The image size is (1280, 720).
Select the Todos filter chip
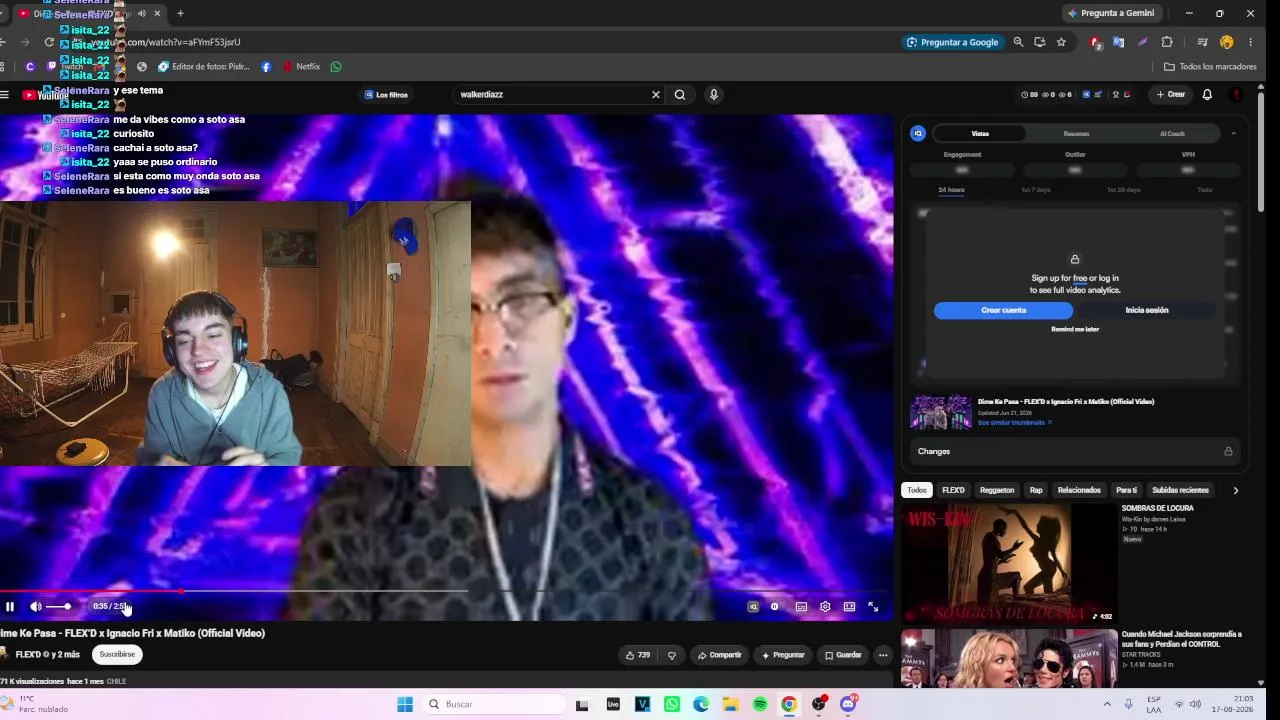(x=917, y=491)
